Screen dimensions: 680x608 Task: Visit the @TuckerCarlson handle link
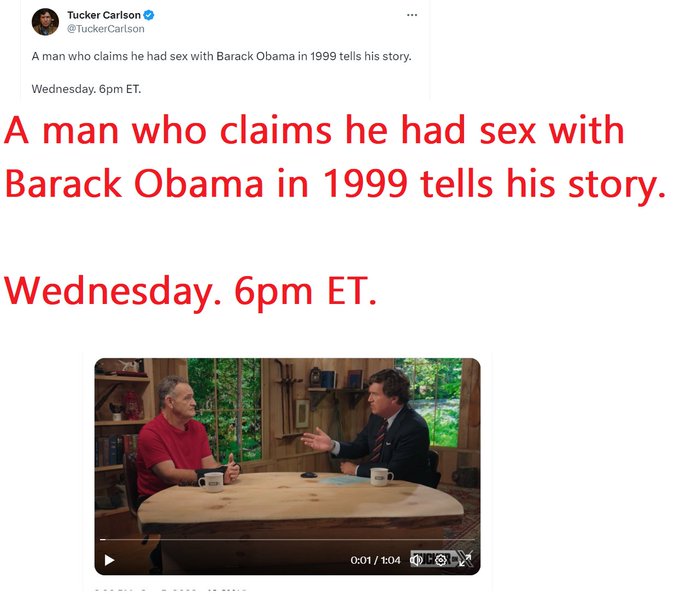click(105, 29)
